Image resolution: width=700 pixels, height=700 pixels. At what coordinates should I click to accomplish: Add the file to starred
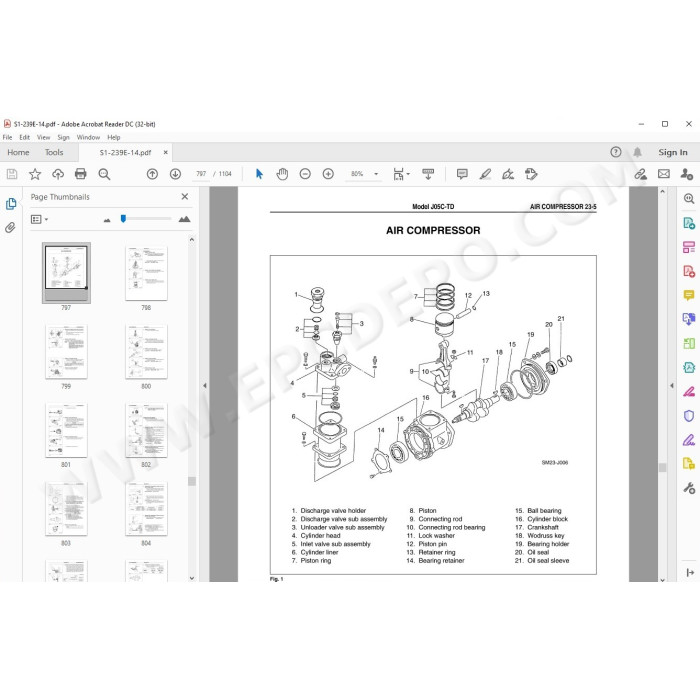point(35,174)
